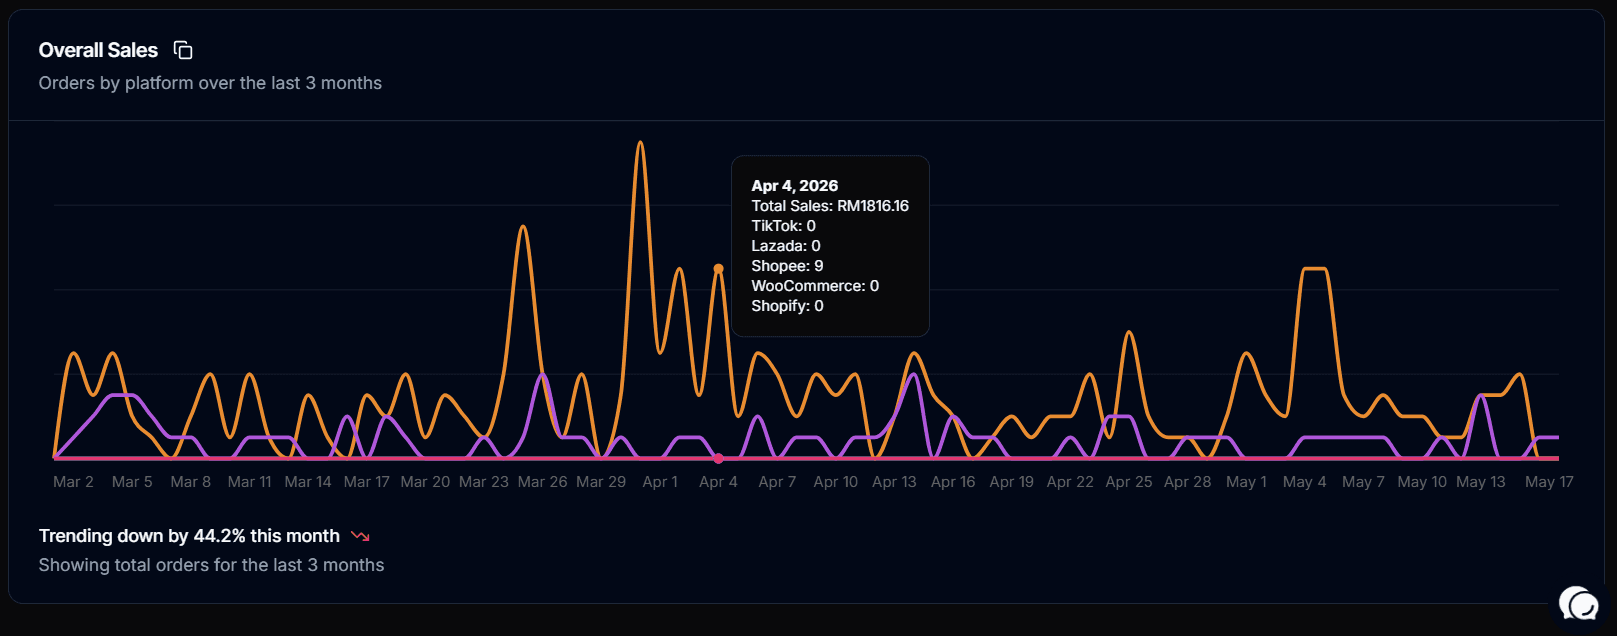Select the pink baseline data point at Apr 4

pyautogui.click(x=718, y=458)
